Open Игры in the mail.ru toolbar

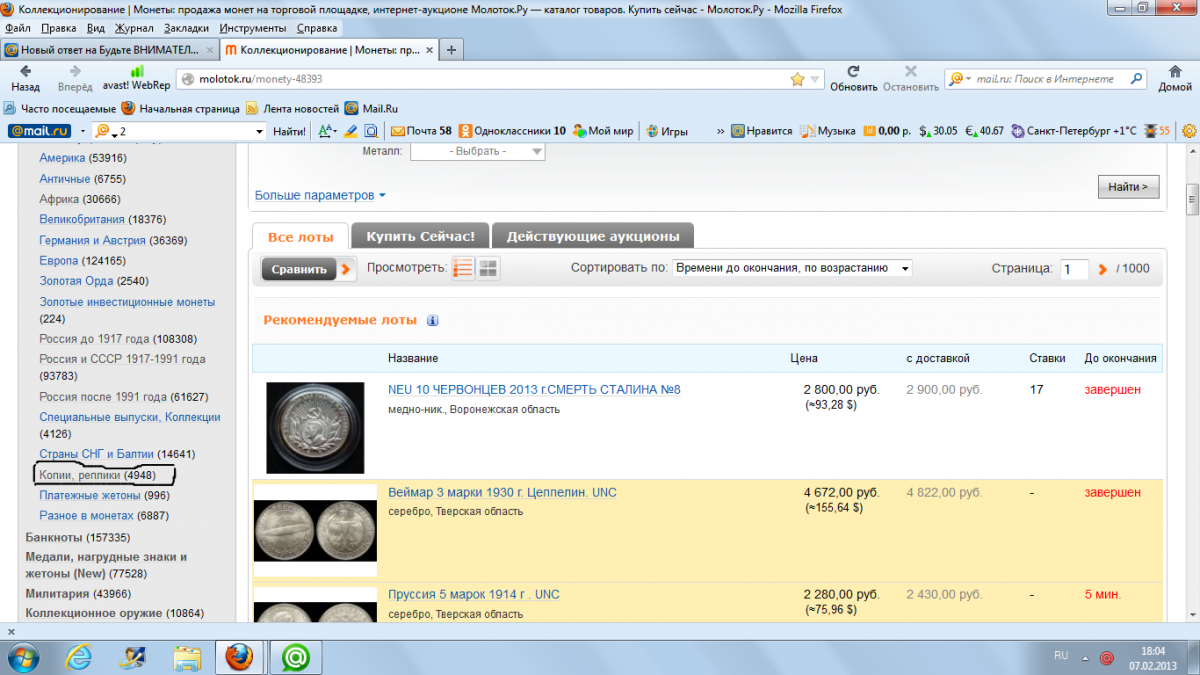click(x=667, y=131)
